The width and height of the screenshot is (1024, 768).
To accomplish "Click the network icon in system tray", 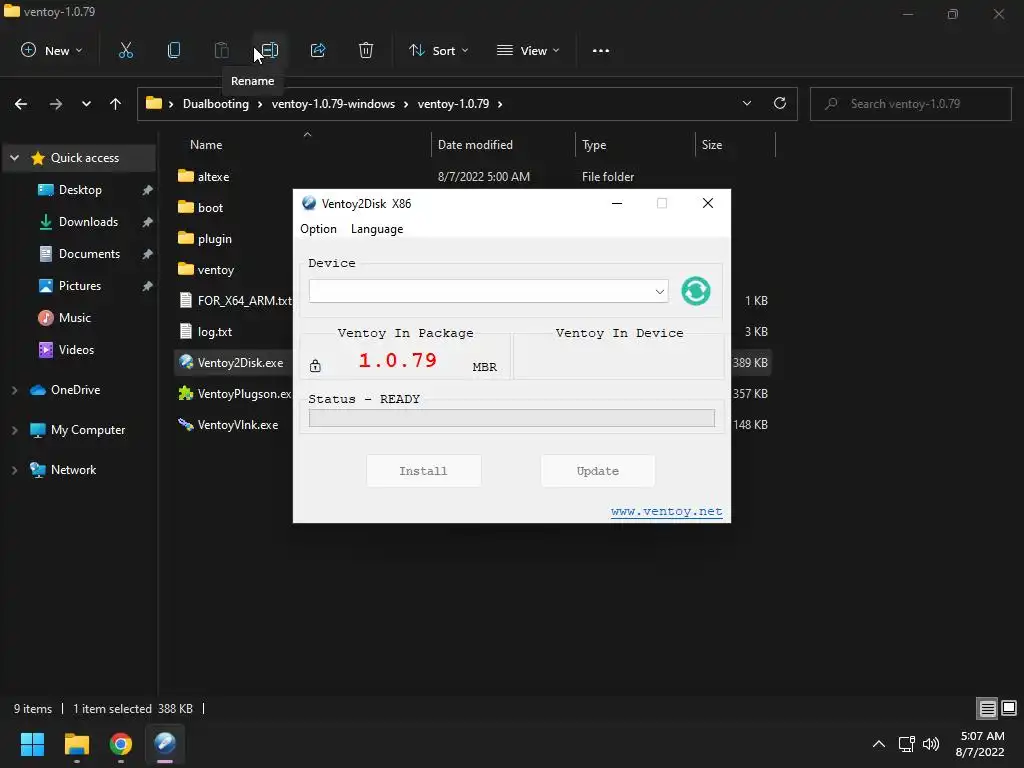I will click(x=906, y=744).
